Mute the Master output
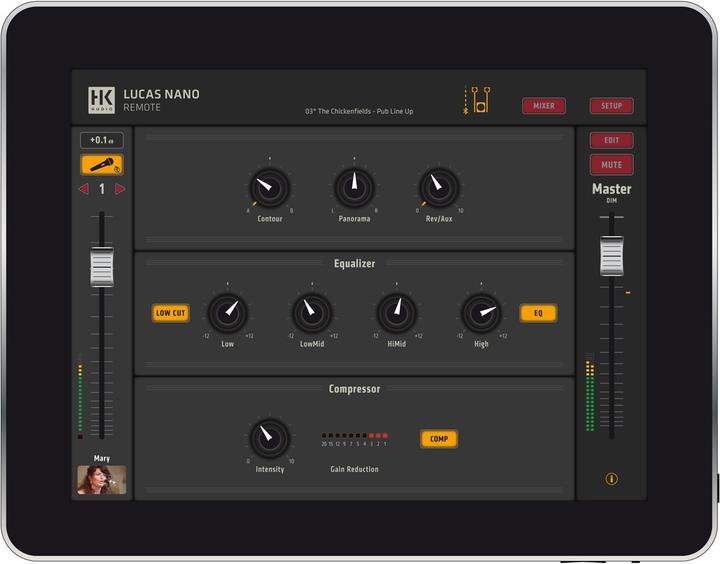 click(611, 164)
